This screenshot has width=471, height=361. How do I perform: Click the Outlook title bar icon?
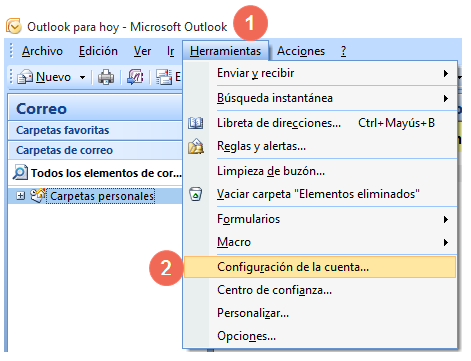tap(14, 26)
